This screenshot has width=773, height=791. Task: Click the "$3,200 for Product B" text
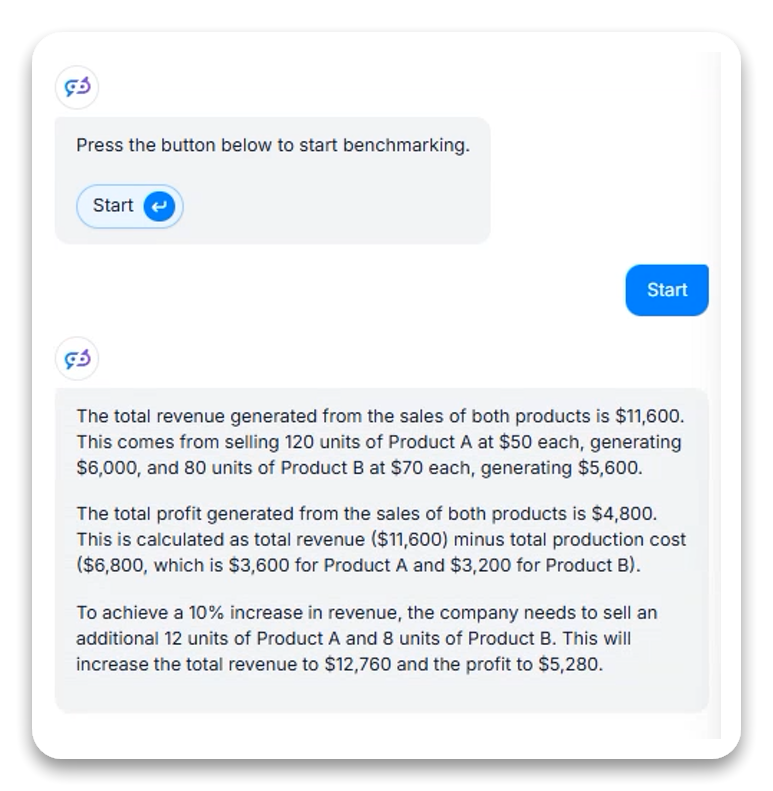click(546, 564)
